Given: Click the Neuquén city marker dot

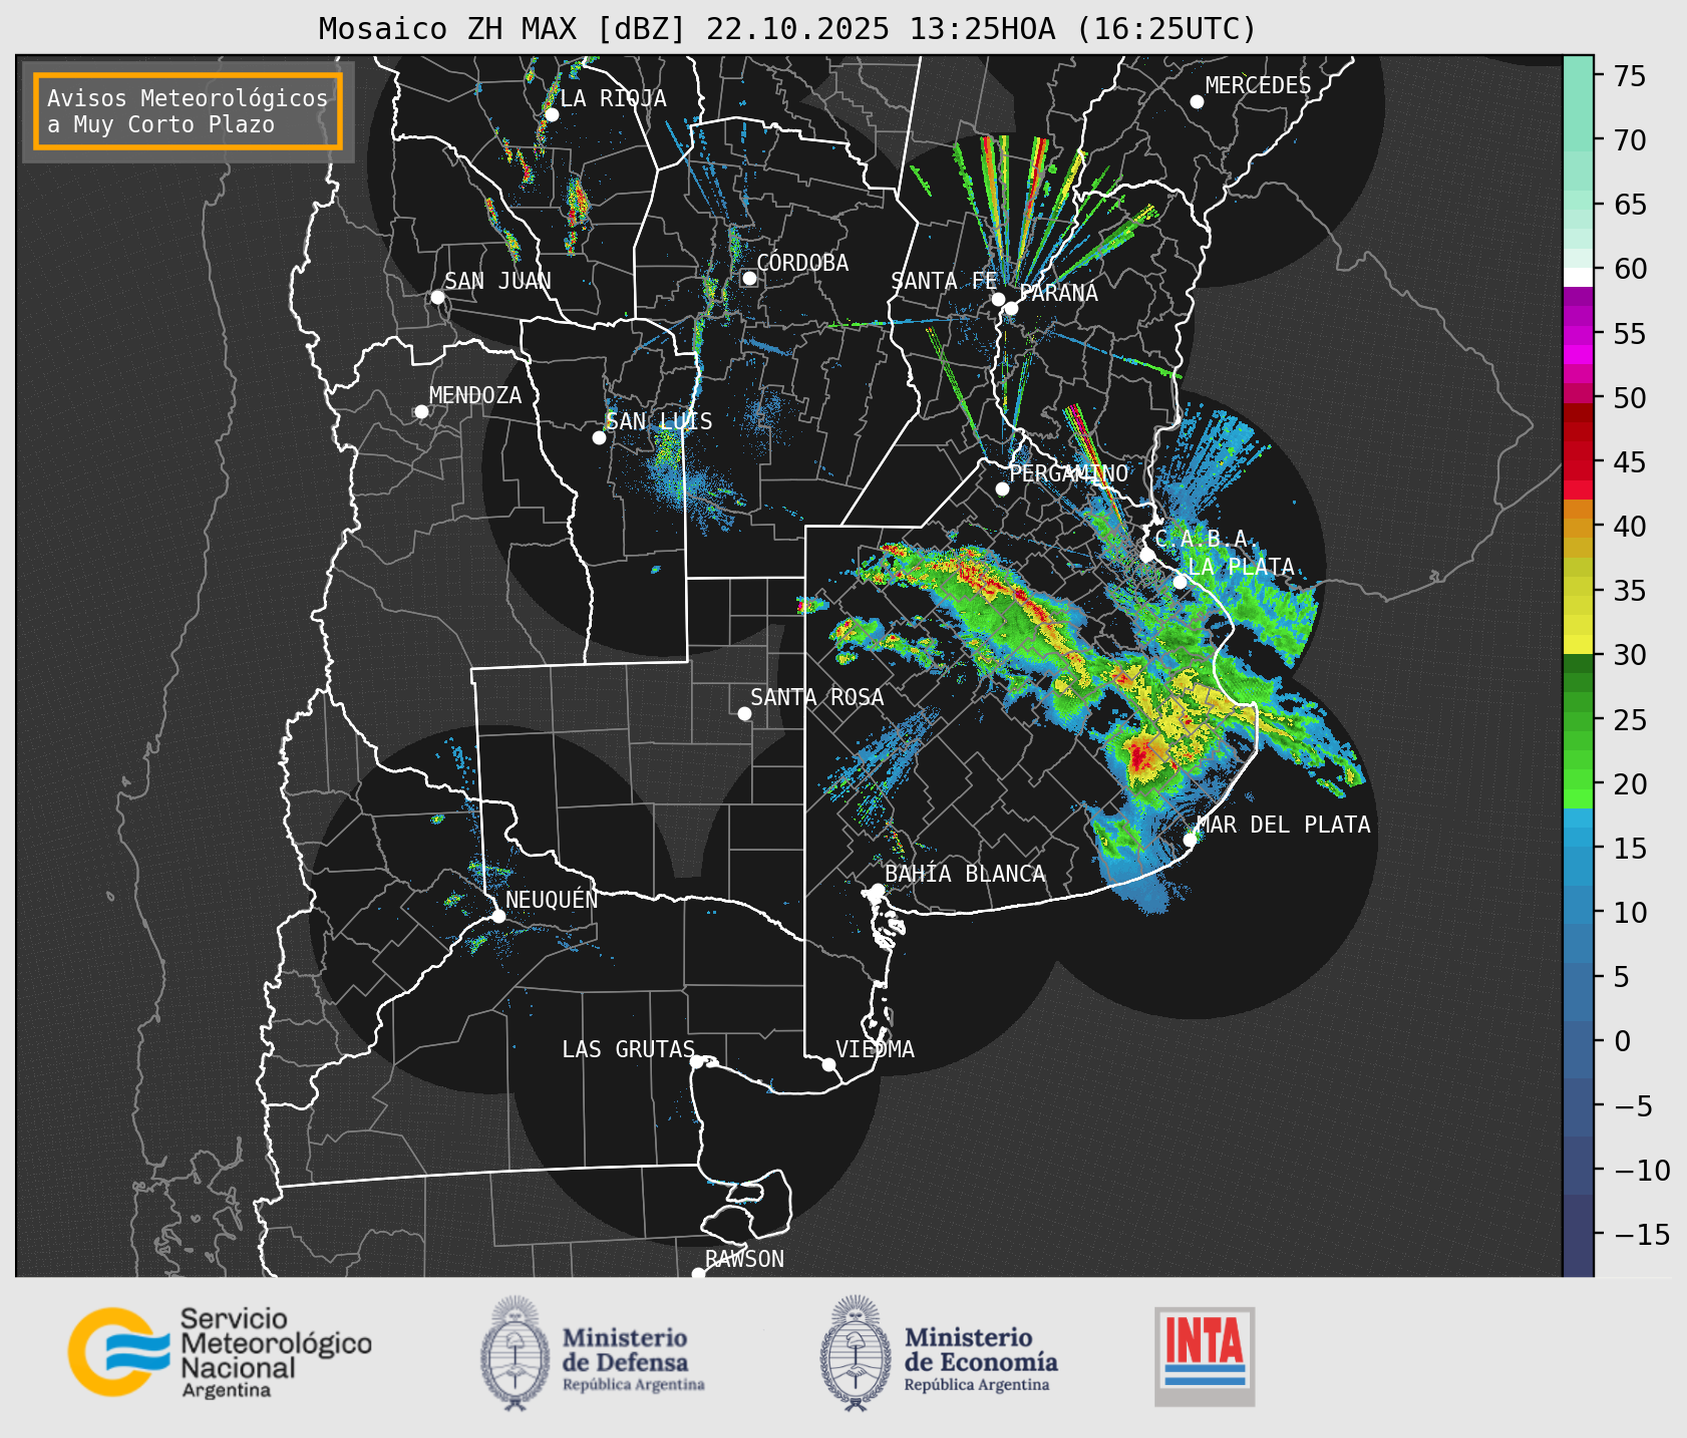Looking at the screenshot, I should click(498, 916).
